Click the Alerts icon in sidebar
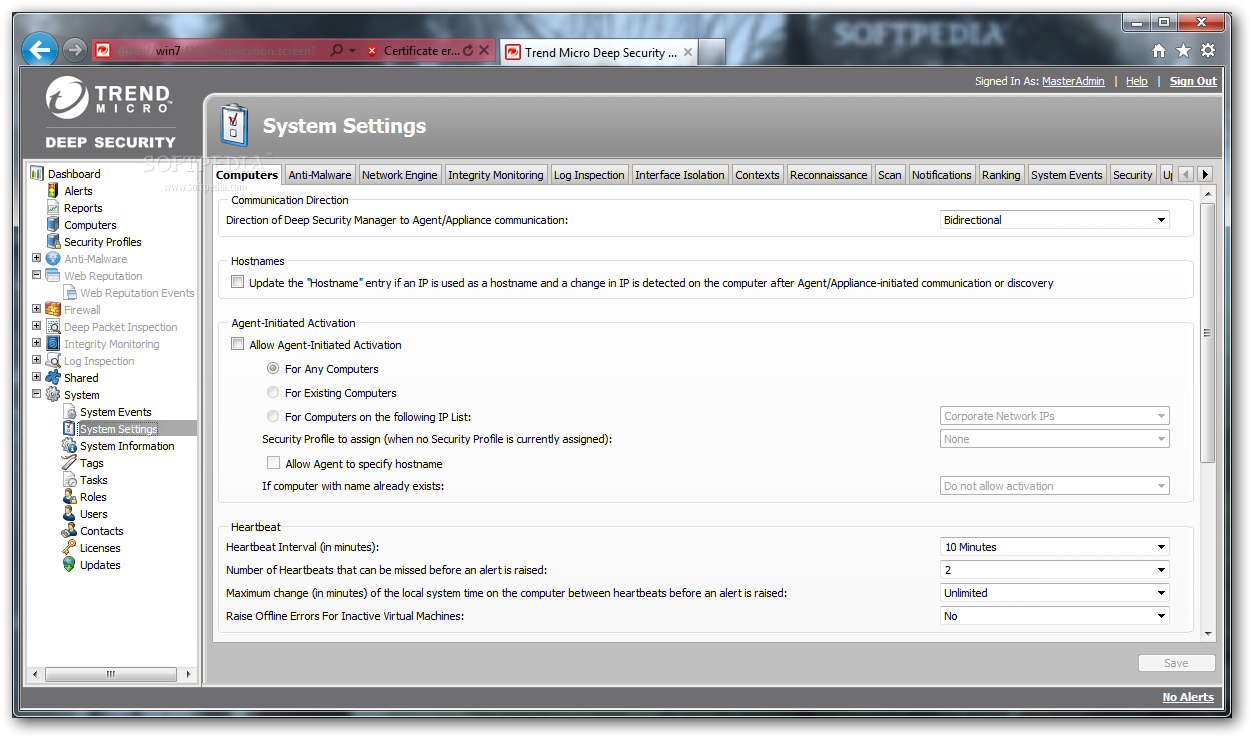Image resolution: width=1252 pixels, height=738 pixels. 53,191
